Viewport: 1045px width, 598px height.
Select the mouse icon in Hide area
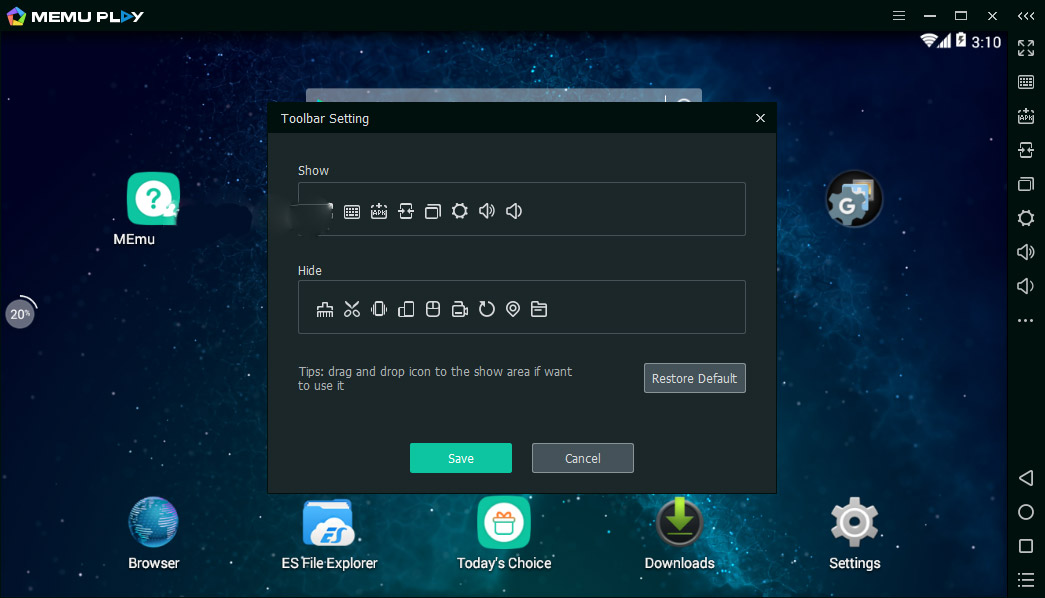pyautogui.click(x=433, y=309)
